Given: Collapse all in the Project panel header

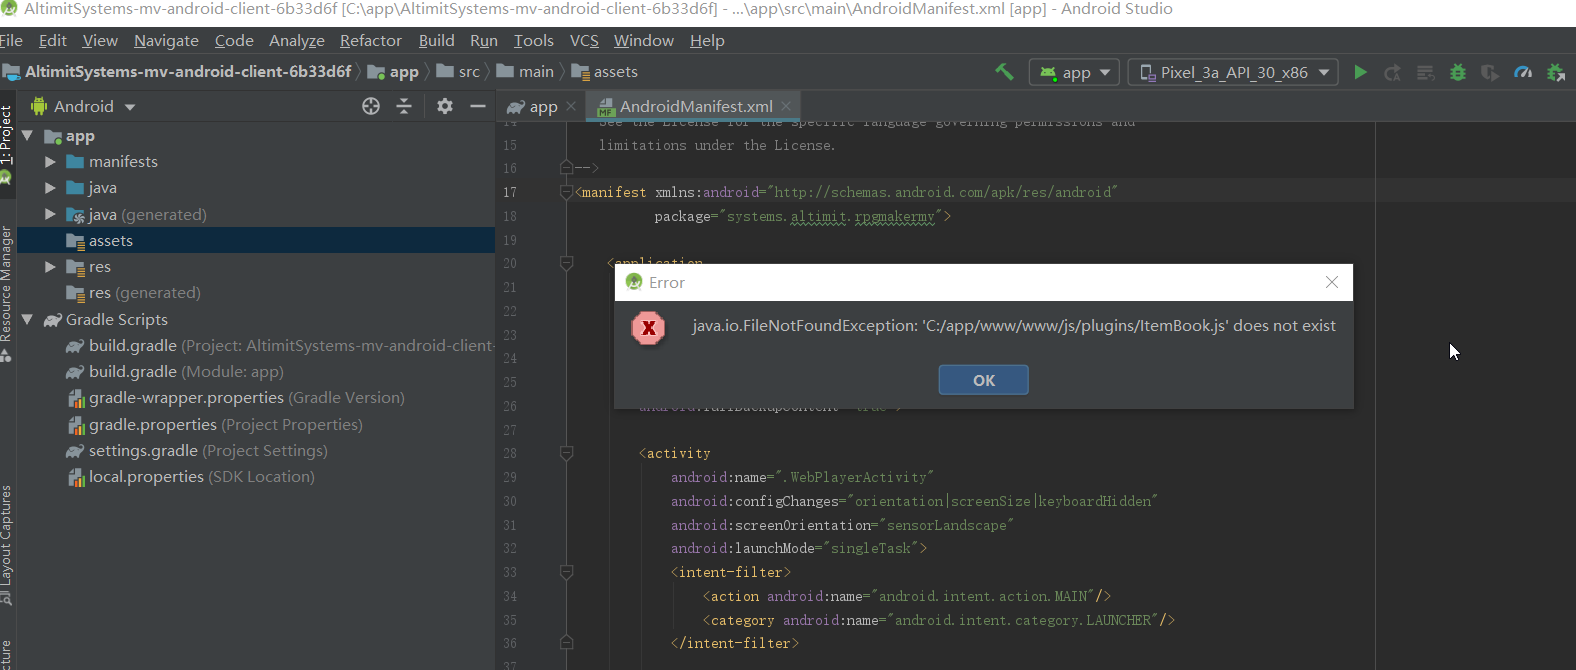Looking at the screenshot, I should [x=404, y=106].
